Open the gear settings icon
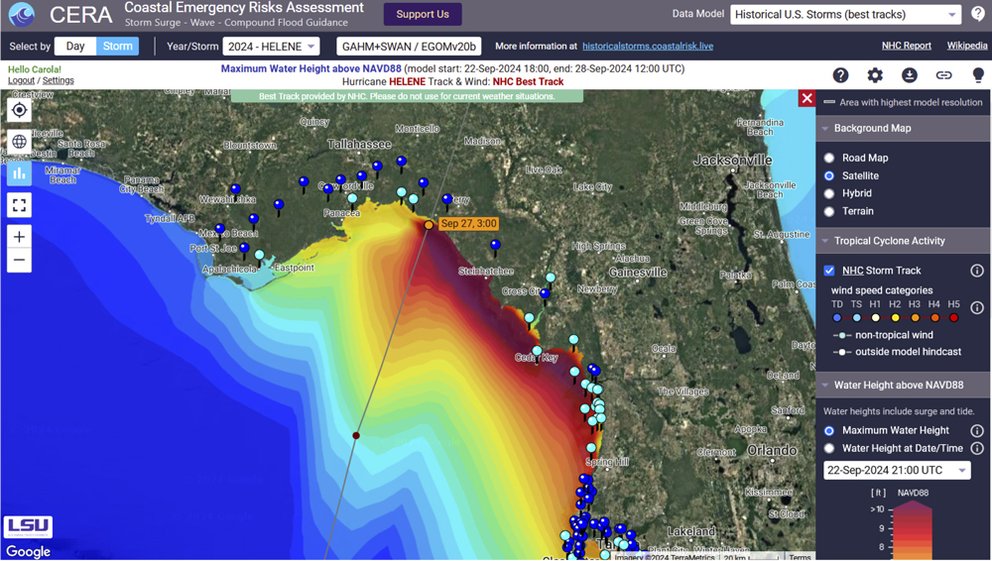Image resolution: width=992 pixels, height=561 pixels. point(875,76)
